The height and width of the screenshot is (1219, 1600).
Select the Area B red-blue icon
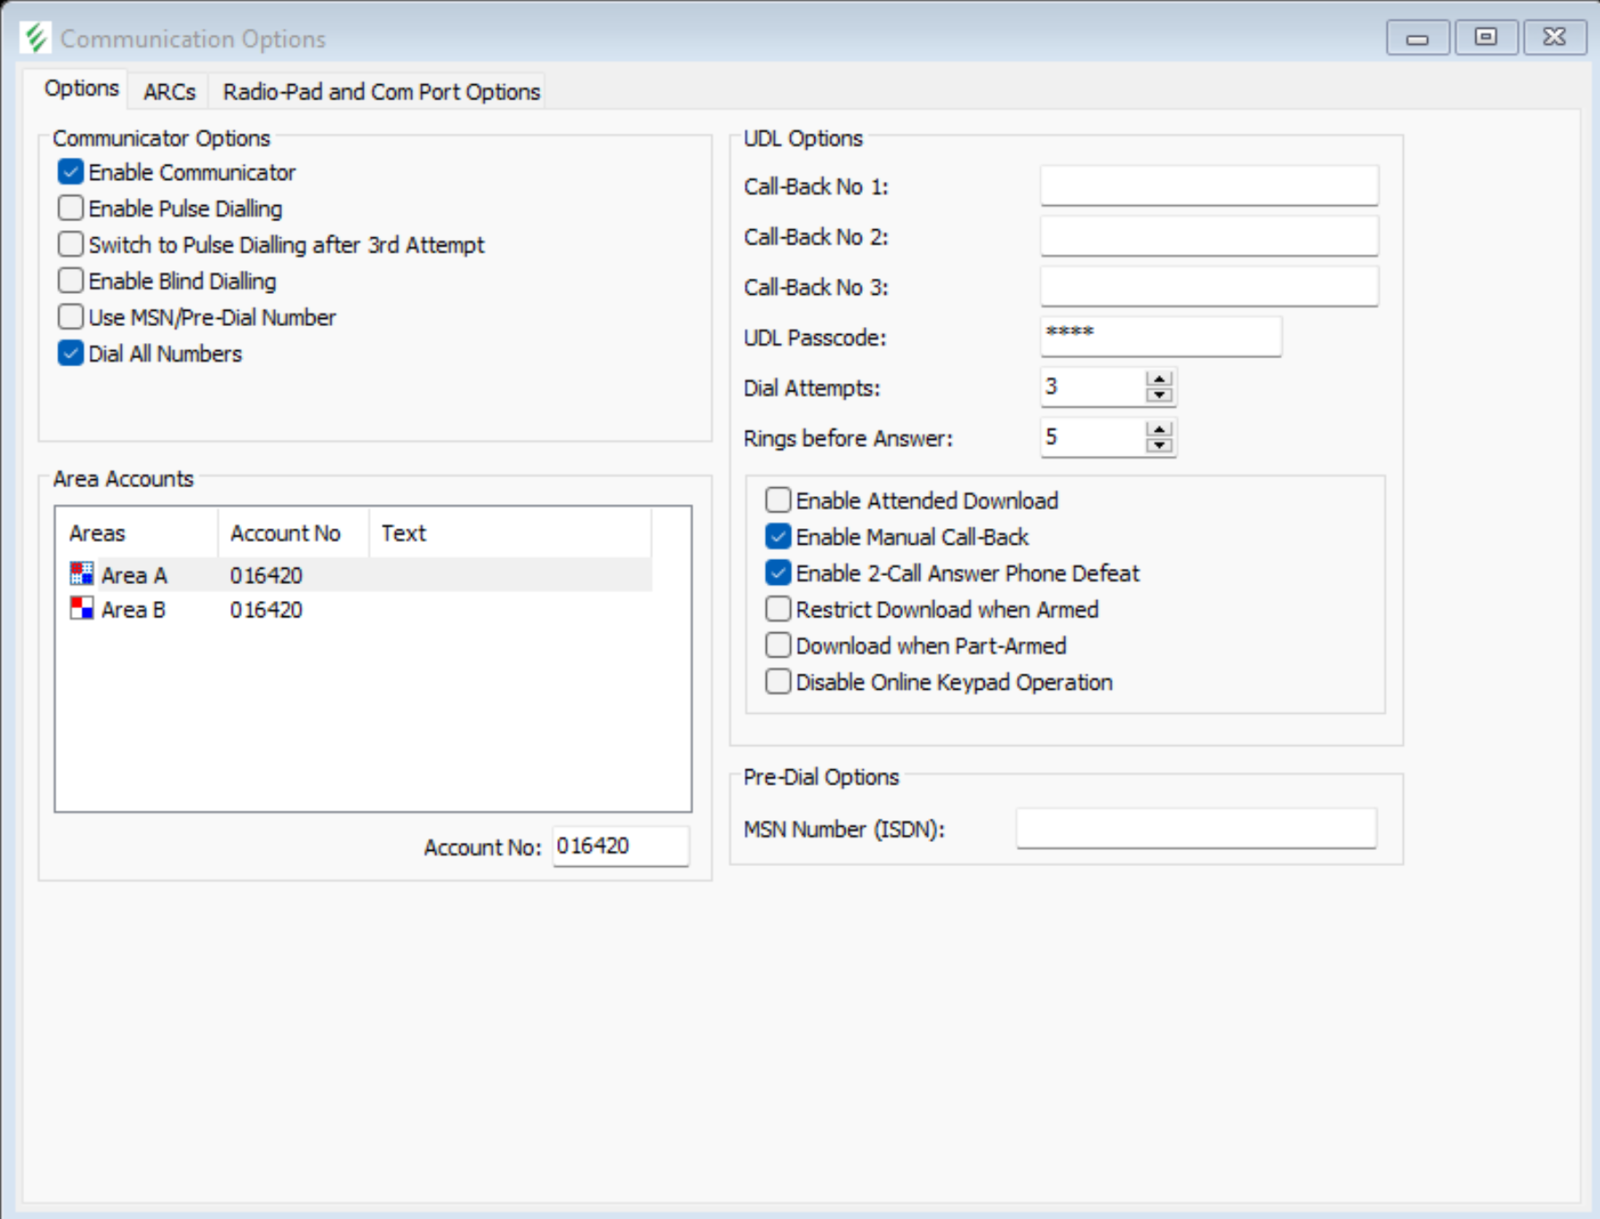click(82, 608)
